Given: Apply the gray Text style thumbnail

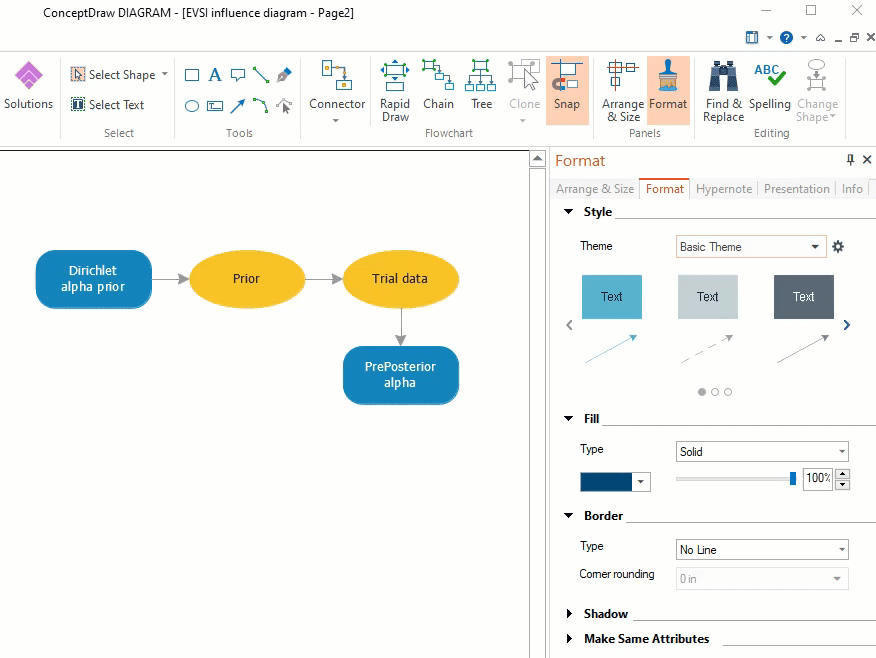Looking at the screenshot, I should (708, 297).
